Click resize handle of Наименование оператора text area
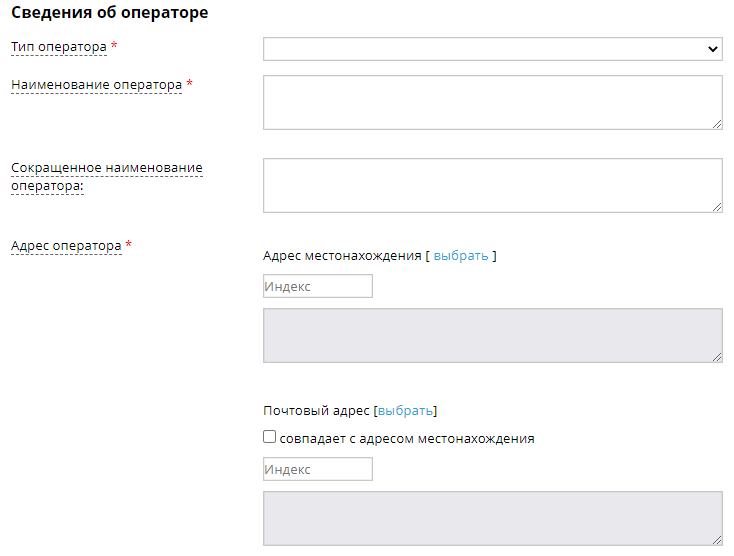This screenshot has height=556, width=734. (x=717, y=124)
